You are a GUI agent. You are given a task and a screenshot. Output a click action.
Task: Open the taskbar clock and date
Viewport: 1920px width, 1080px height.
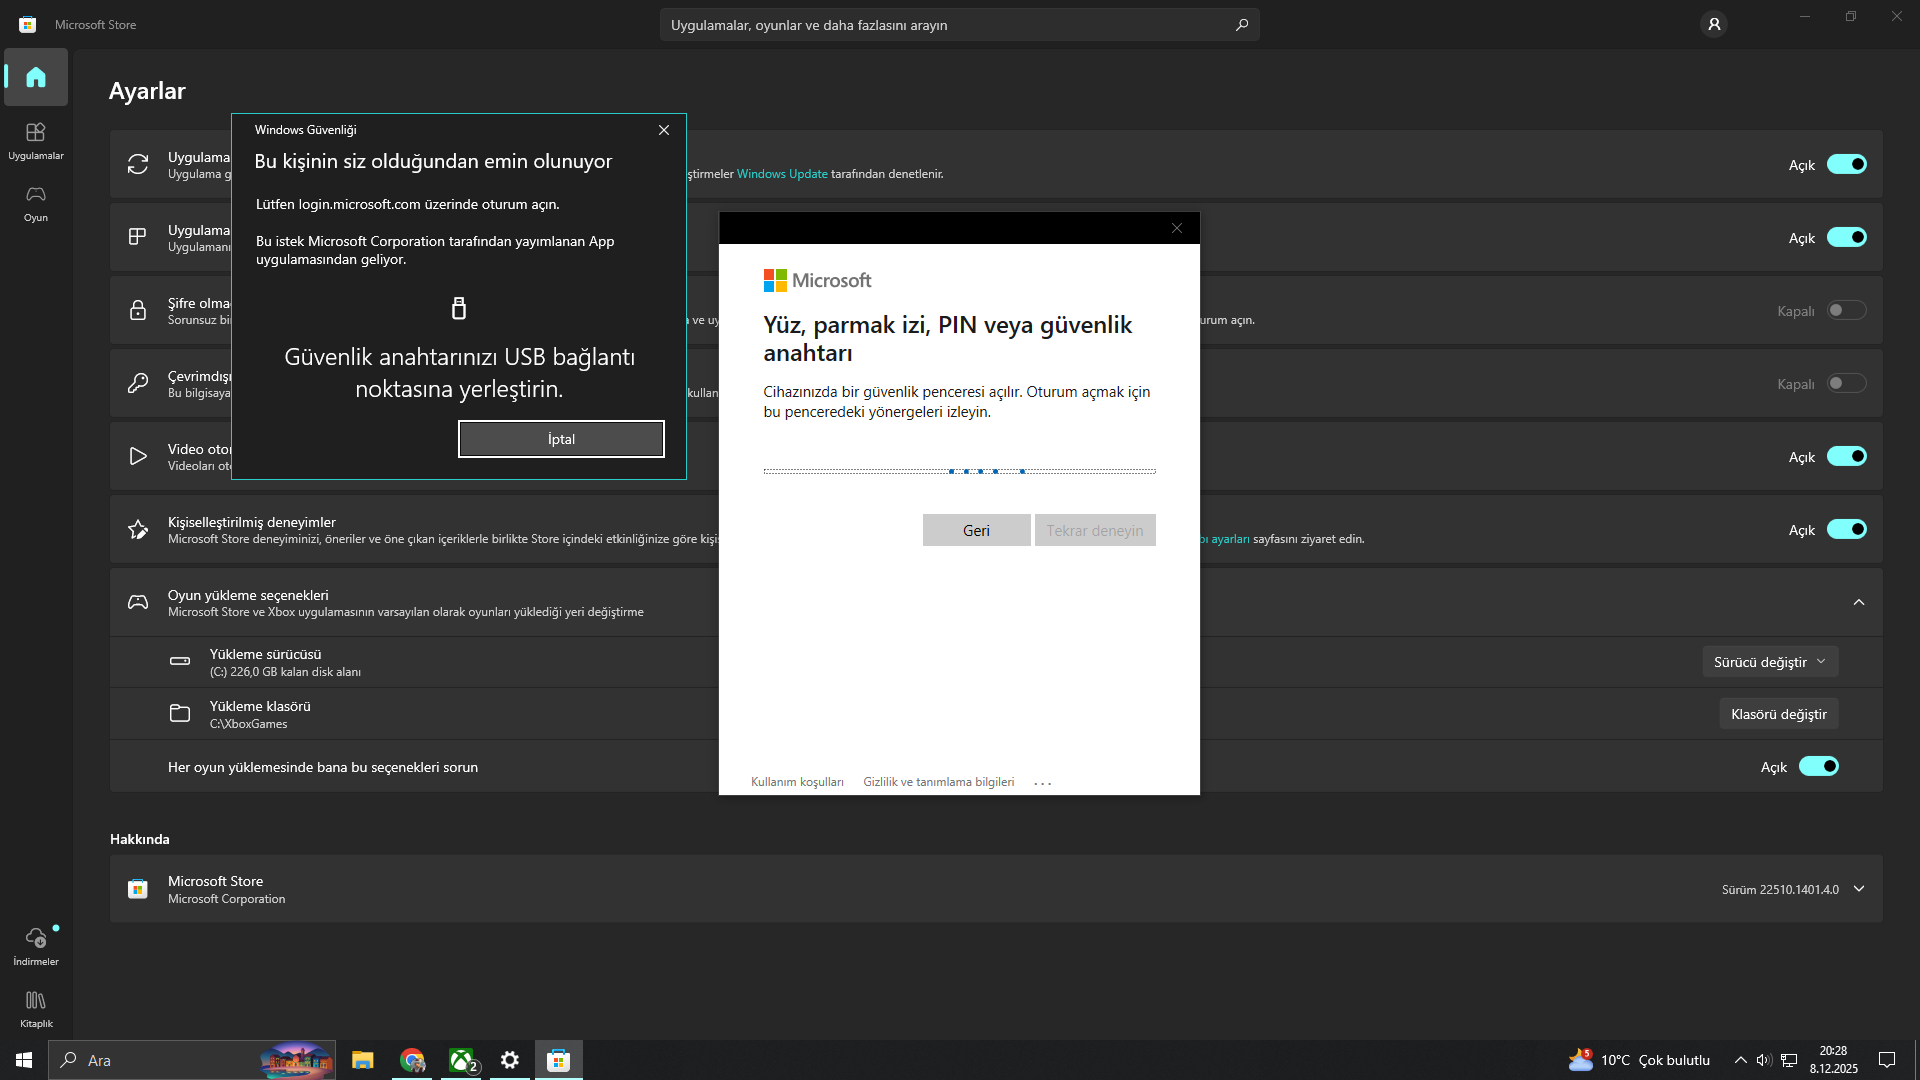click(x=1833, y=1060)
